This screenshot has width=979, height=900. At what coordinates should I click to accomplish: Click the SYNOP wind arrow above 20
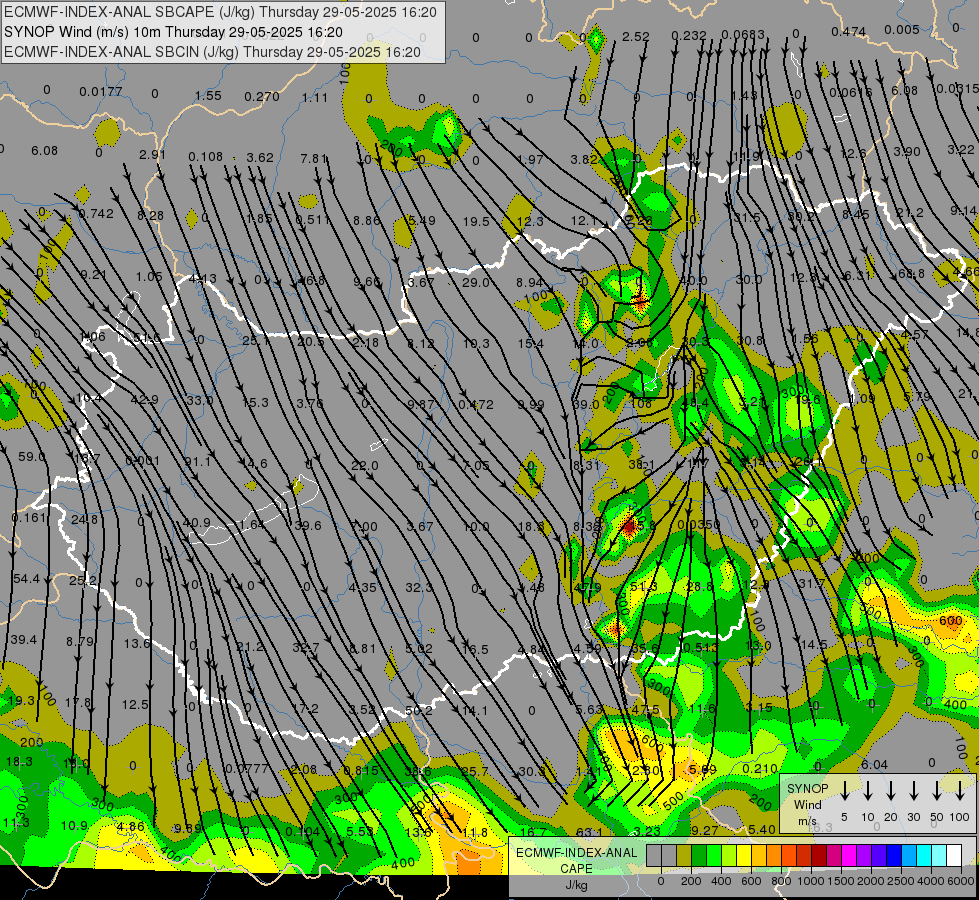point(890,790)
